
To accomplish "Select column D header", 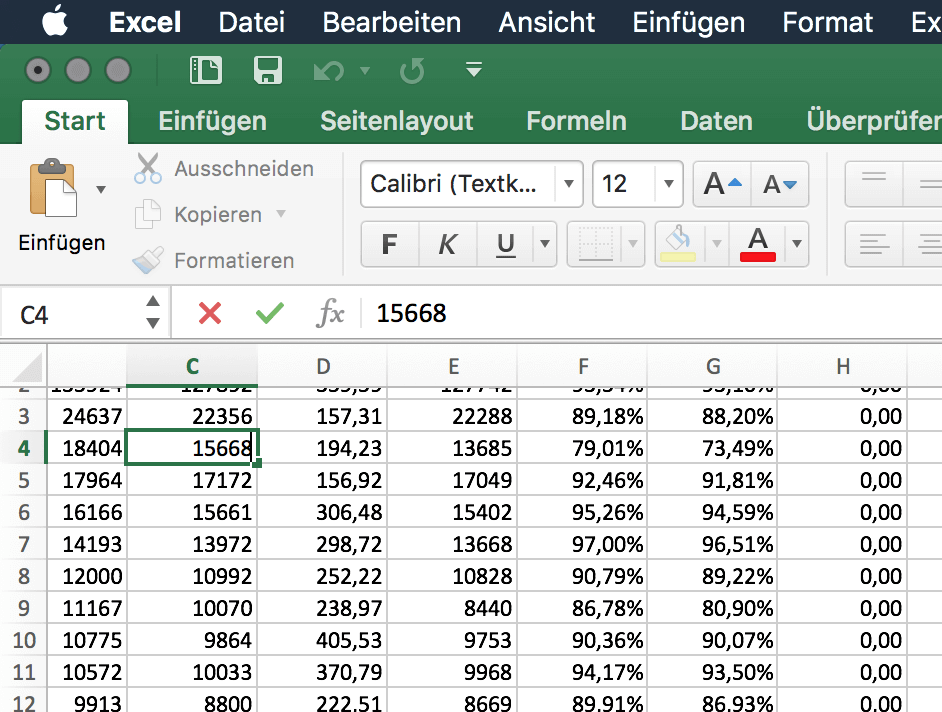I will [x=323, y=366].
